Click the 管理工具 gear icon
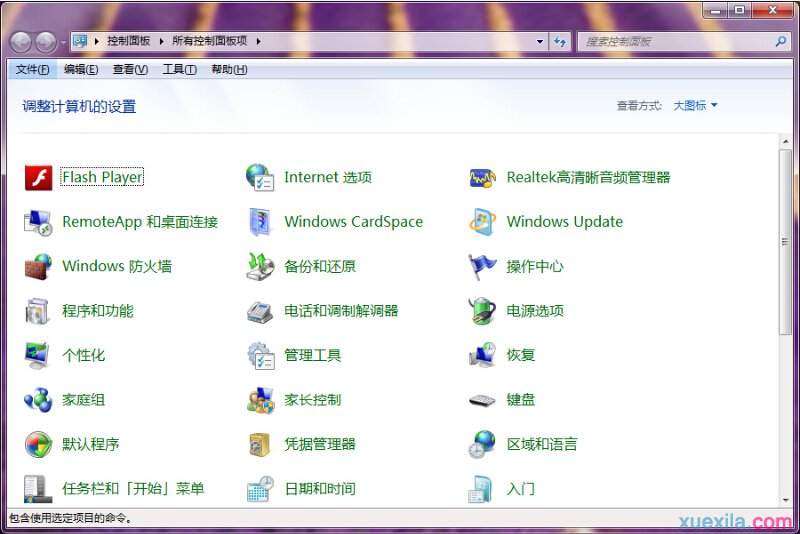The image size is (800, 534). coord(261,355)
